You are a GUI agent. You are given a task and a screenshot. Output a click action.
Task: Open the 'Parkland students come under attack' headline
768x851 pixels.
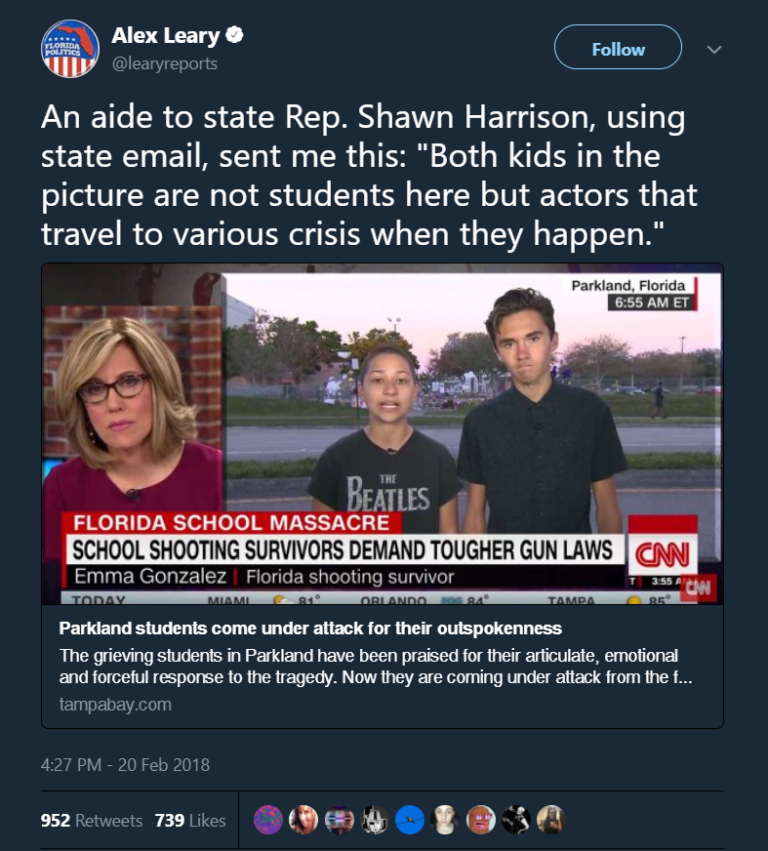point(310,629)
